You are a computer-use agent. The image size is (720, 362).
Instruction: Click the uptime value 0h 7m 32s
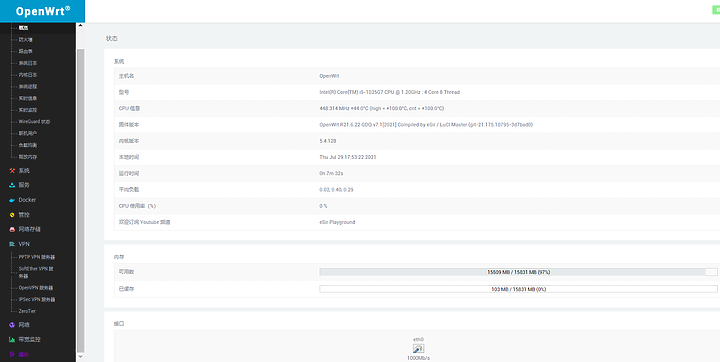(x=332, y=173)
